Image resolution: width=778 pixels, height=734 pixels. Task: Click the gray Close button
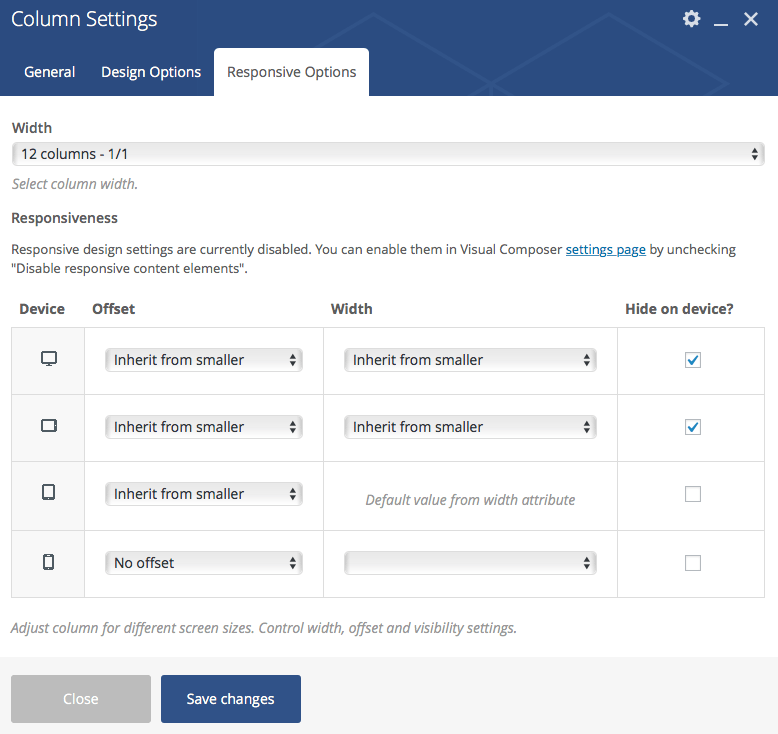coord(81,699)
